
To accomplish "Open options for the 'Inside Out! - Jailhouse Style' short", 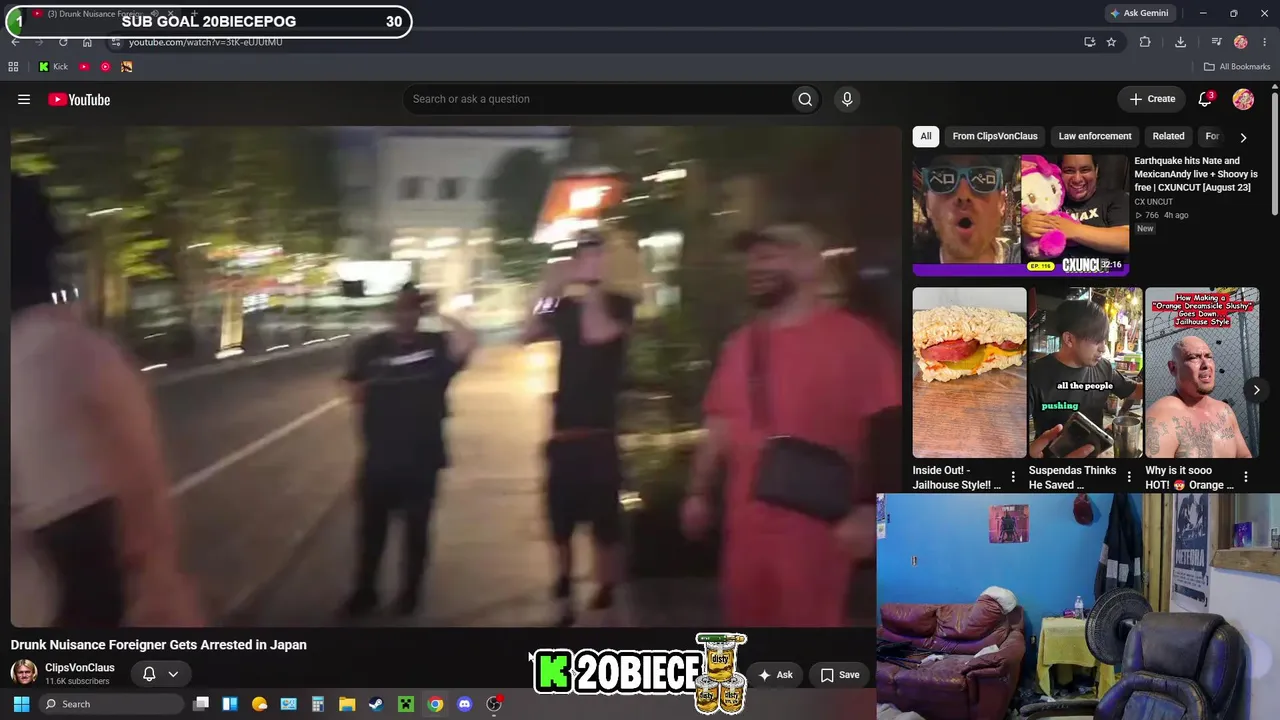I will [x=1013, y=477].
